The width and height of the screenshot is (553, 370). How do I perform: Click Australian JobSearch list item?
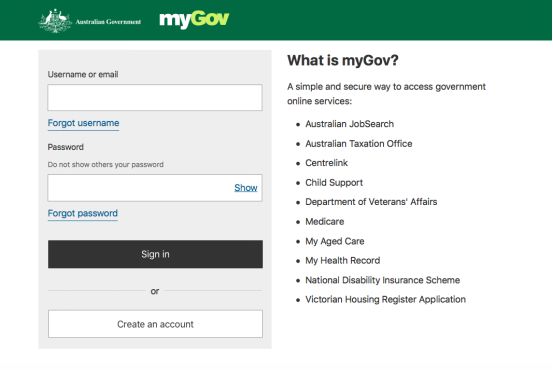(350, 124)
